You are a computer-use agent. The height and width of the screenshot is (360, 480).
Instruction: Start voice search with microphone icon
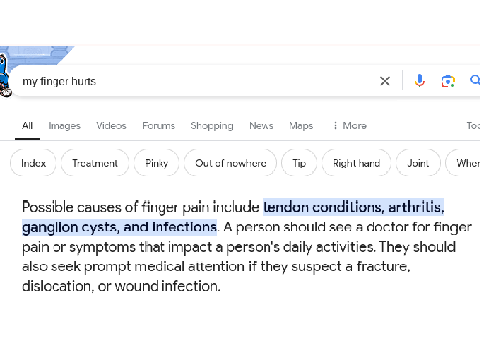coord(420,81)
